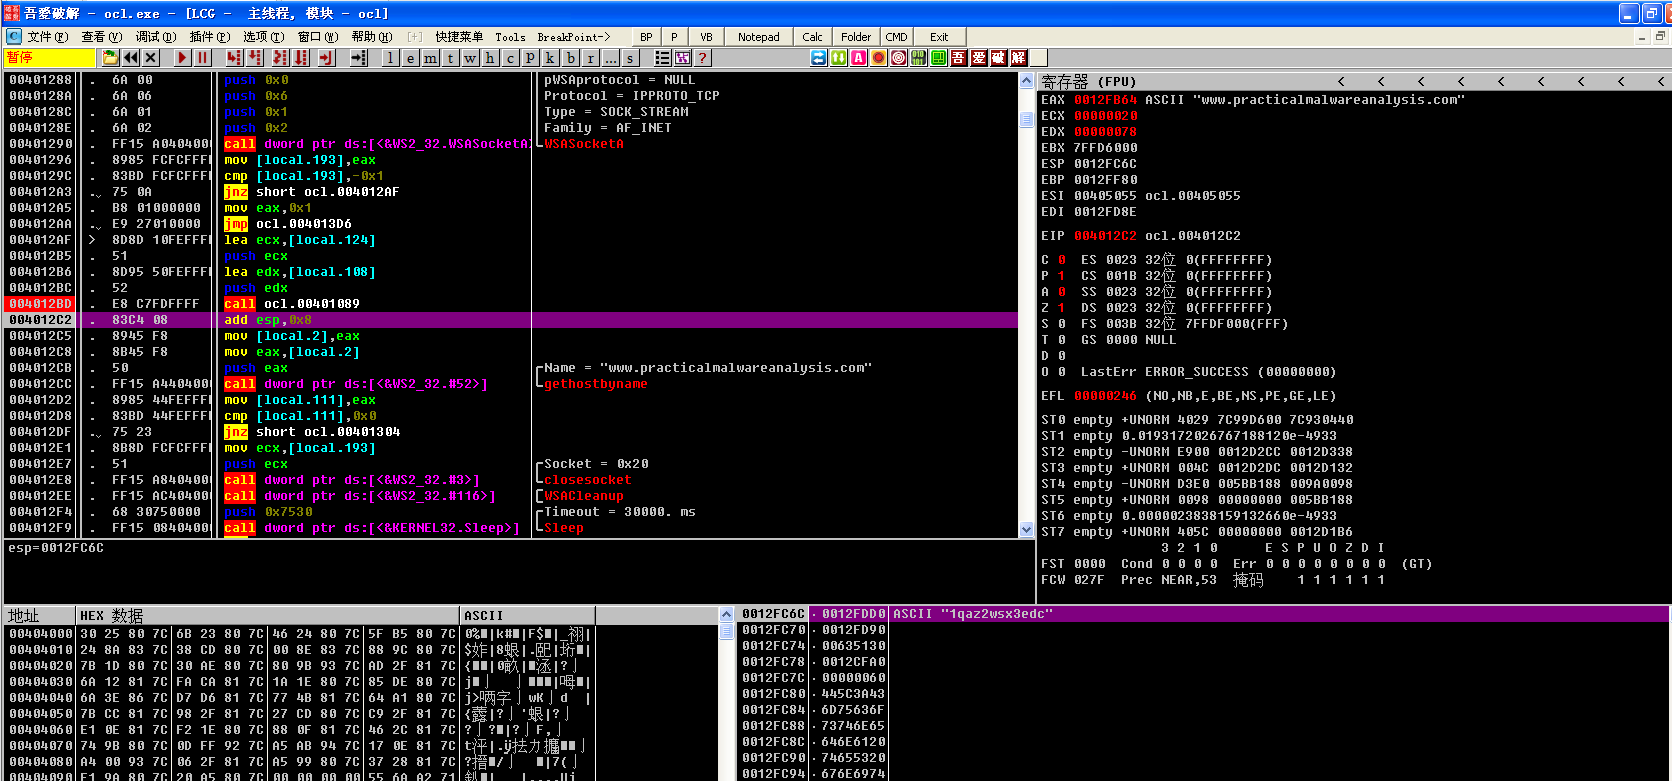Click the 寄存器 (FPU) register header
Screen dimensions: 1672x781
click(1088, 81)
